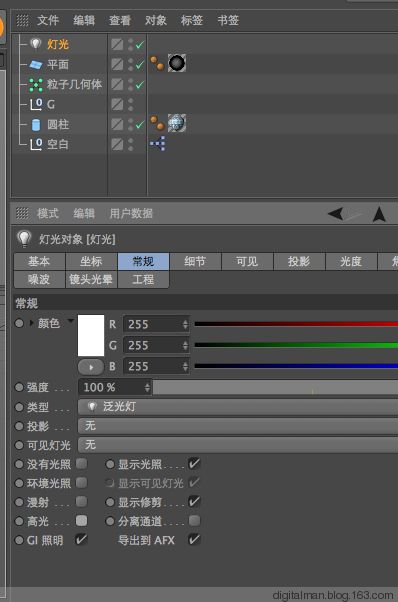This screenshot has height=602, width=398.
Task: Open the 查看 menu
Action: pyautogui.click(x=120, y=20)
